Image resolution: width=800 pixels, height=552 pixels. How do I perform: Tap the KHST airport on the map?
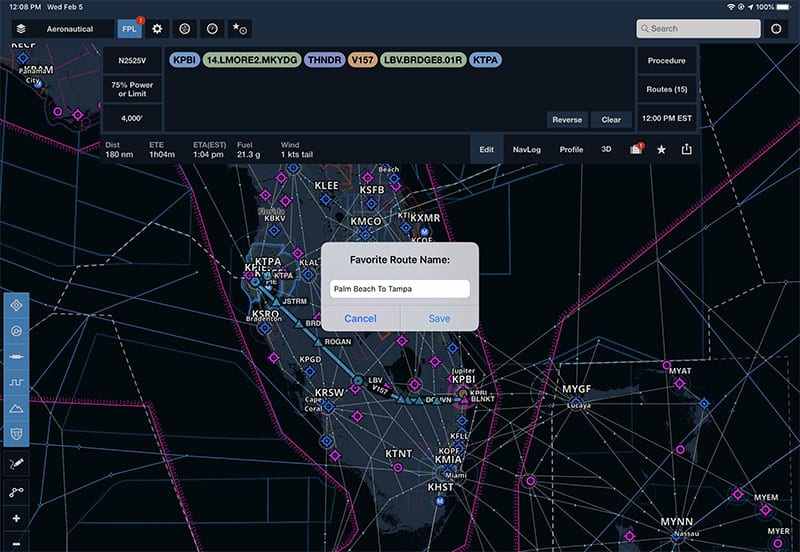(440, 501)
